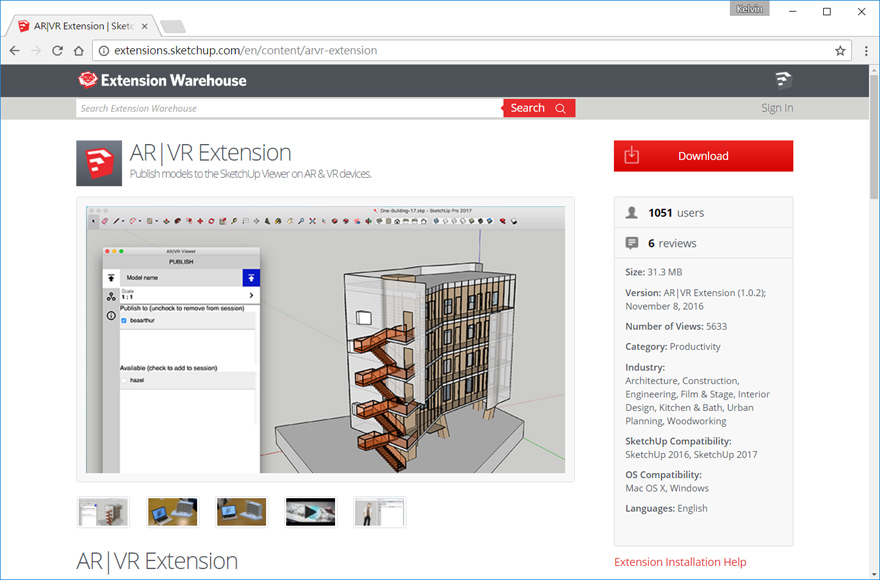Grab the page vertical scrollbar
This screenshot has height=580, width=880.
874,136
